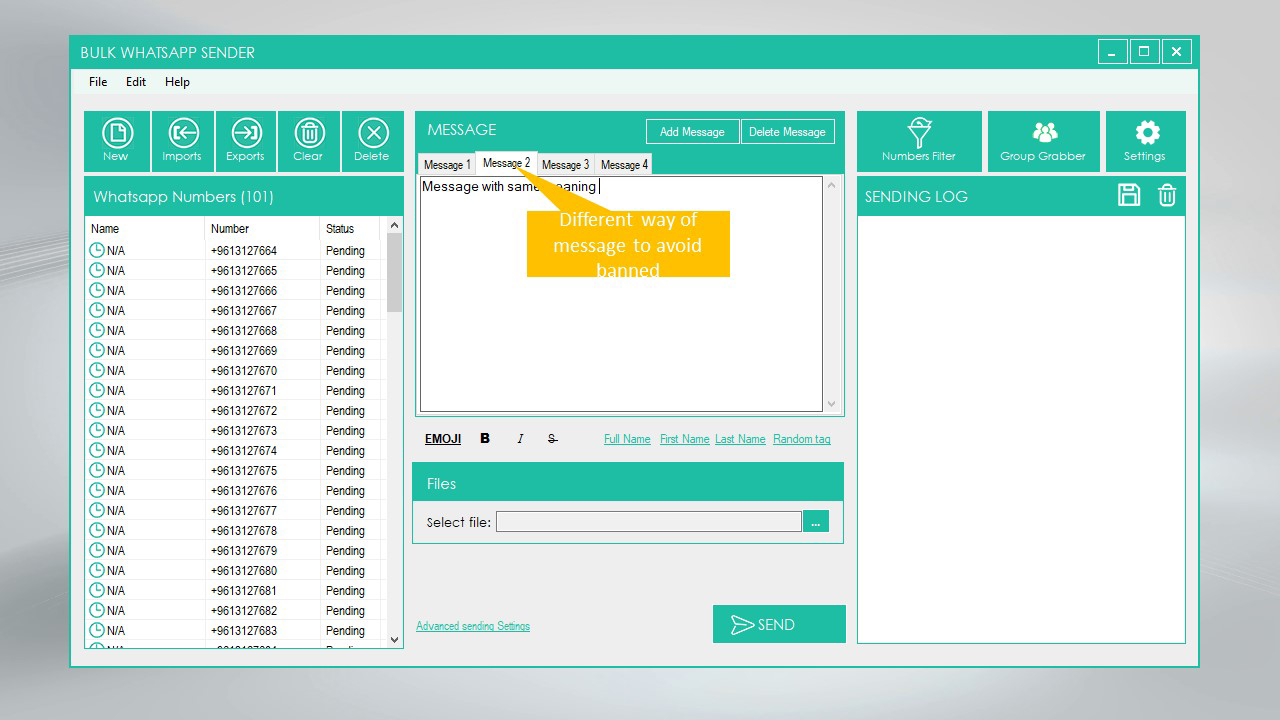This screenshot has height=720, width=1280.
Task: Select number +9613127669
Action: coord(243,351)
